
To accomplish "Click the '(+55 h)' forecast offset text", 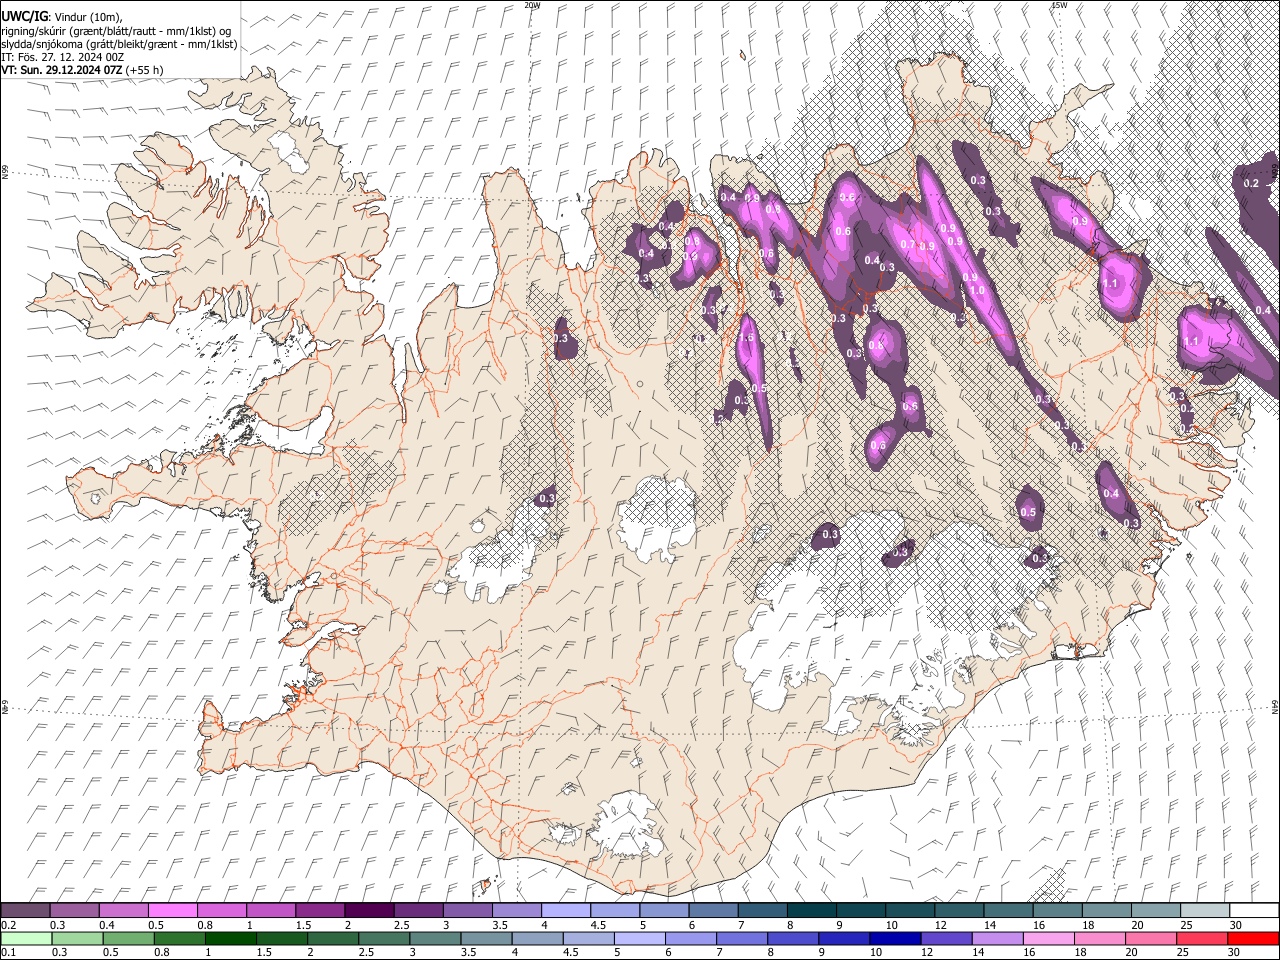I will click(145, 70).
